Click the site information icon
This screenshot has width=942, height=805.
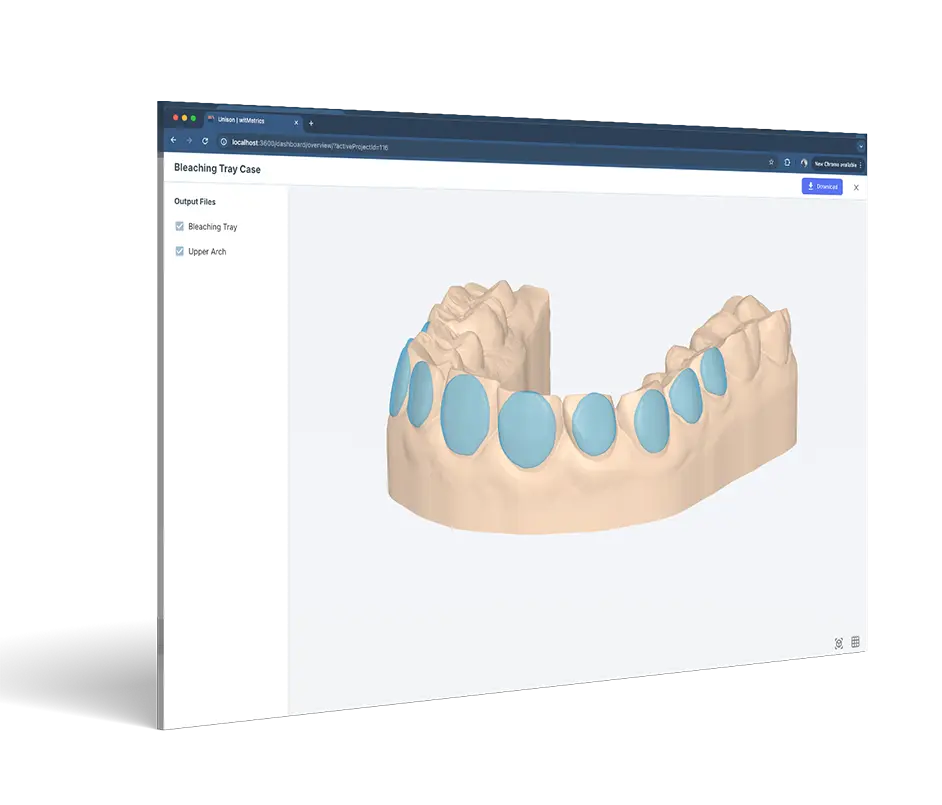pos(223,142)
